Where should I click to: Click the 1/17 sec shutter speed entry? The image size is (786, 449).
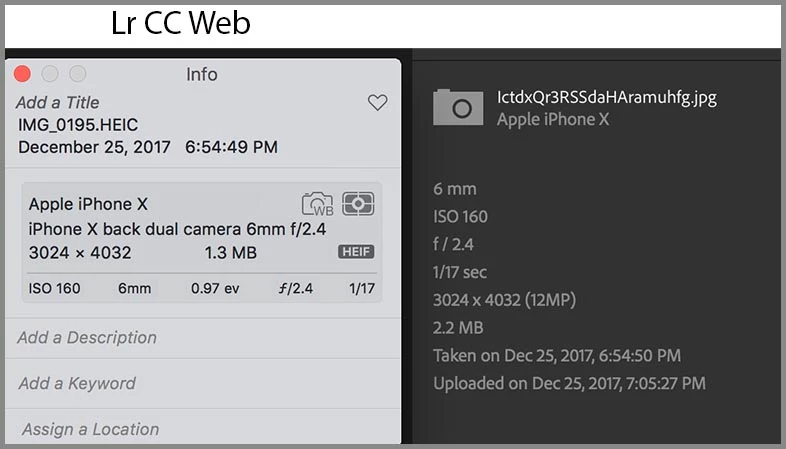click(x=459, y=271)
